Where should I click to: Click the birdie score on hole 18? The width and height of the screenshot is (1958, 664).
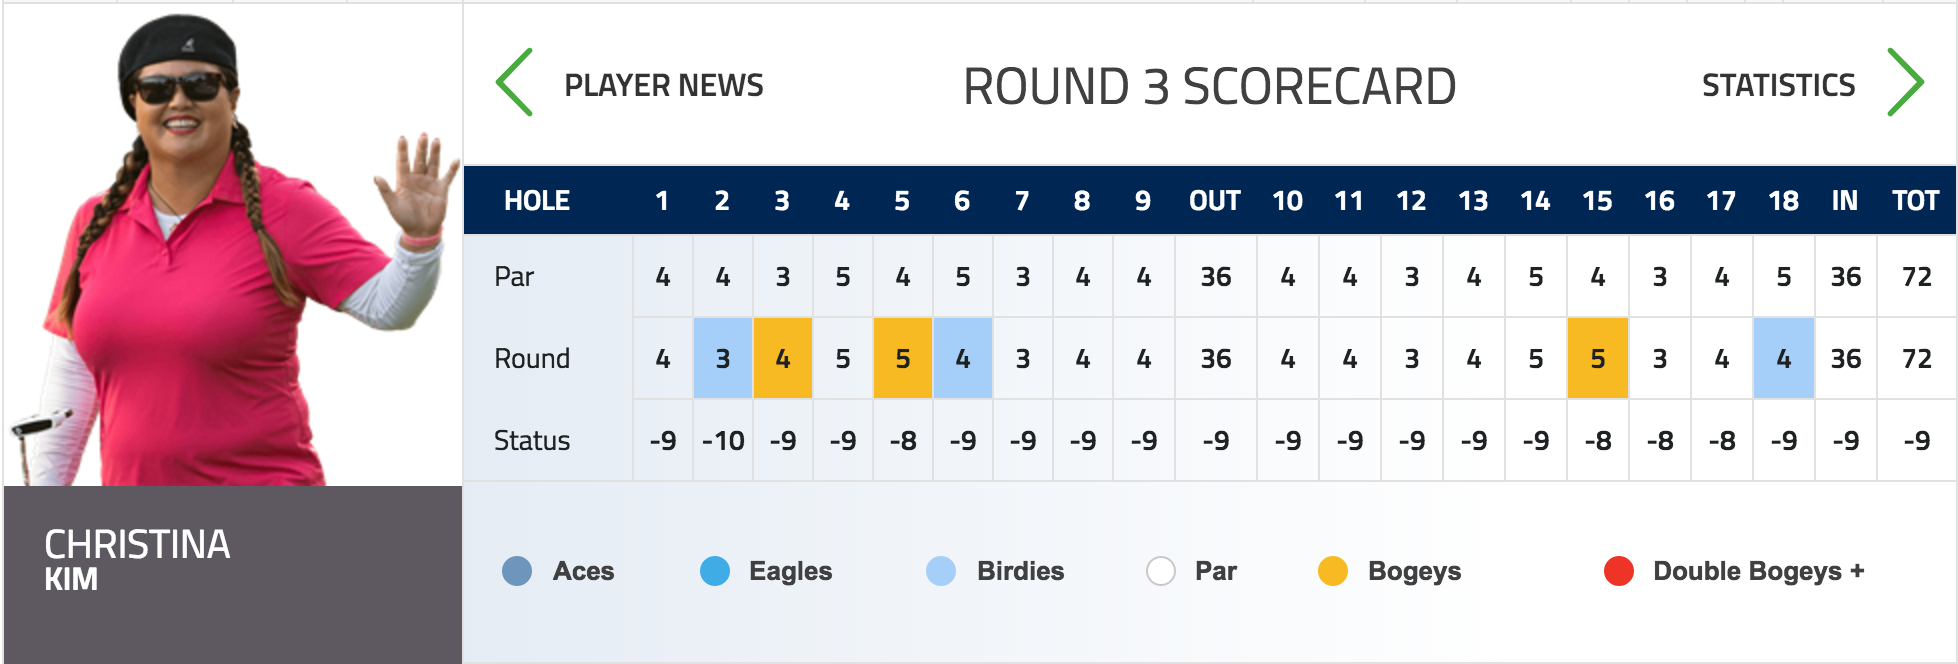coord(1784,358)
